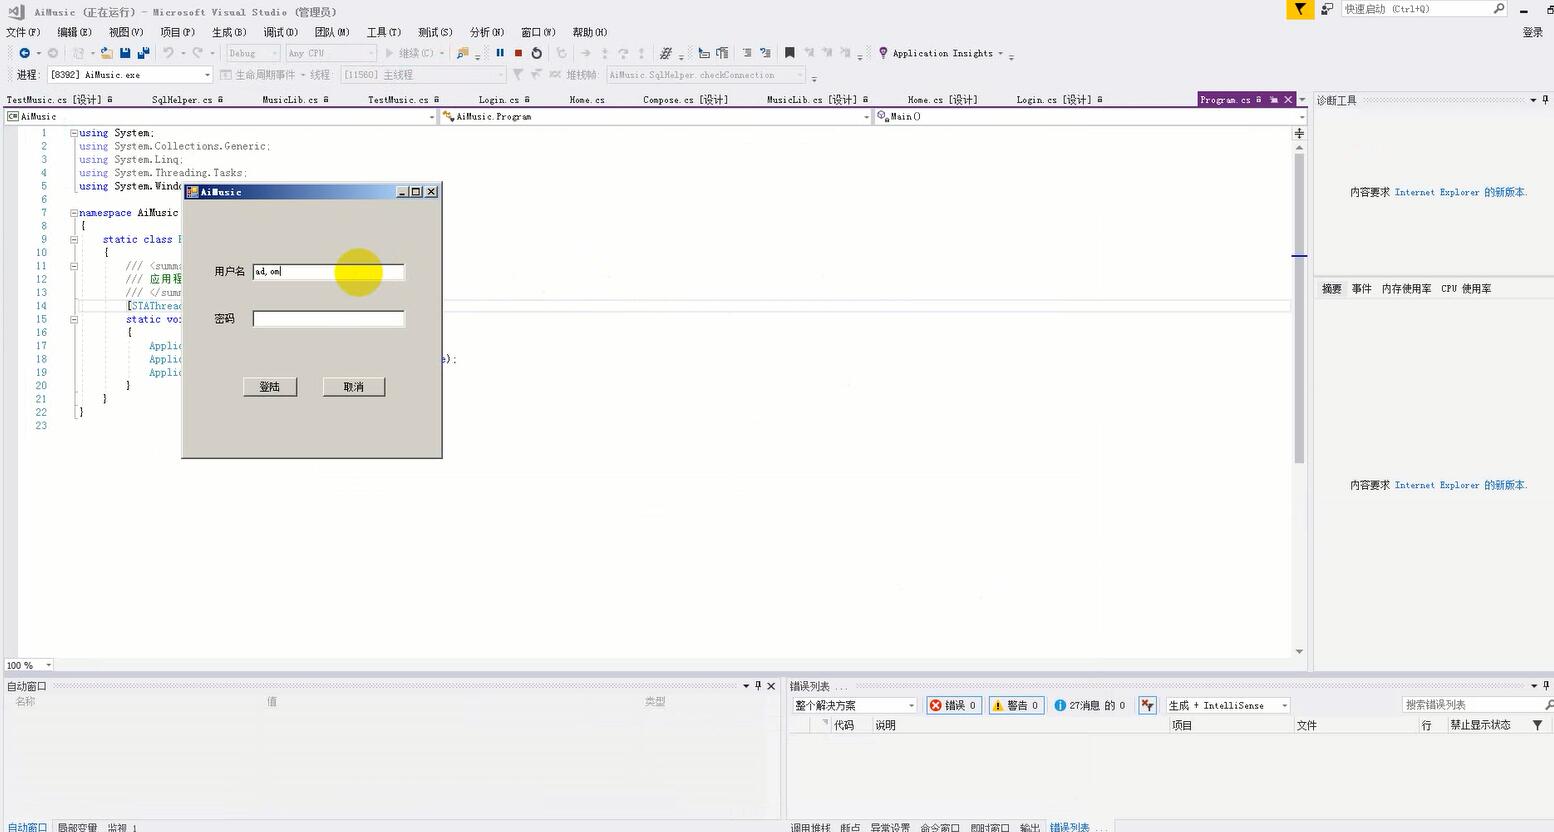This screenshot has width=1554, height=832.
Task: Open the 整个解决方案 scope dropdown
Action: 855,705
